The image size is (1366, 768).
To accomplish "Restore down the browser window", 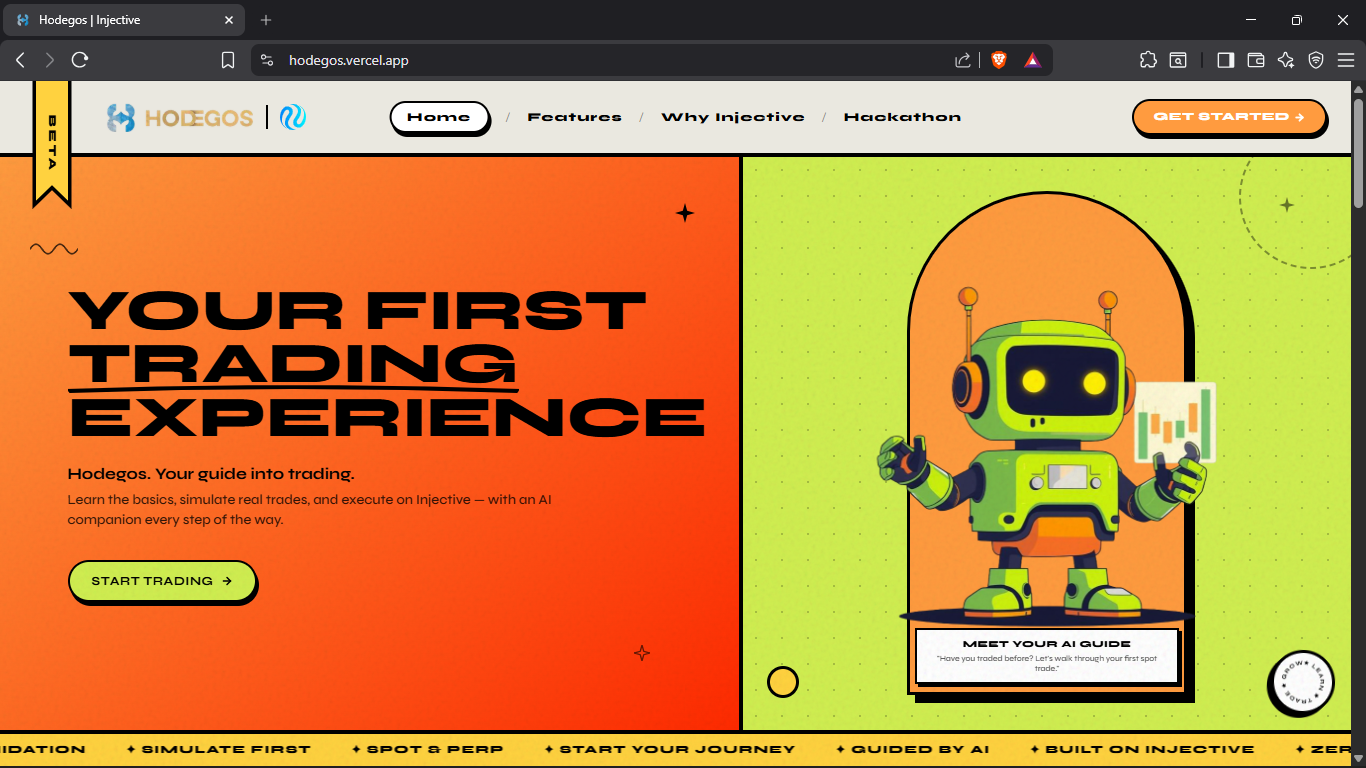I will 1297,20.
